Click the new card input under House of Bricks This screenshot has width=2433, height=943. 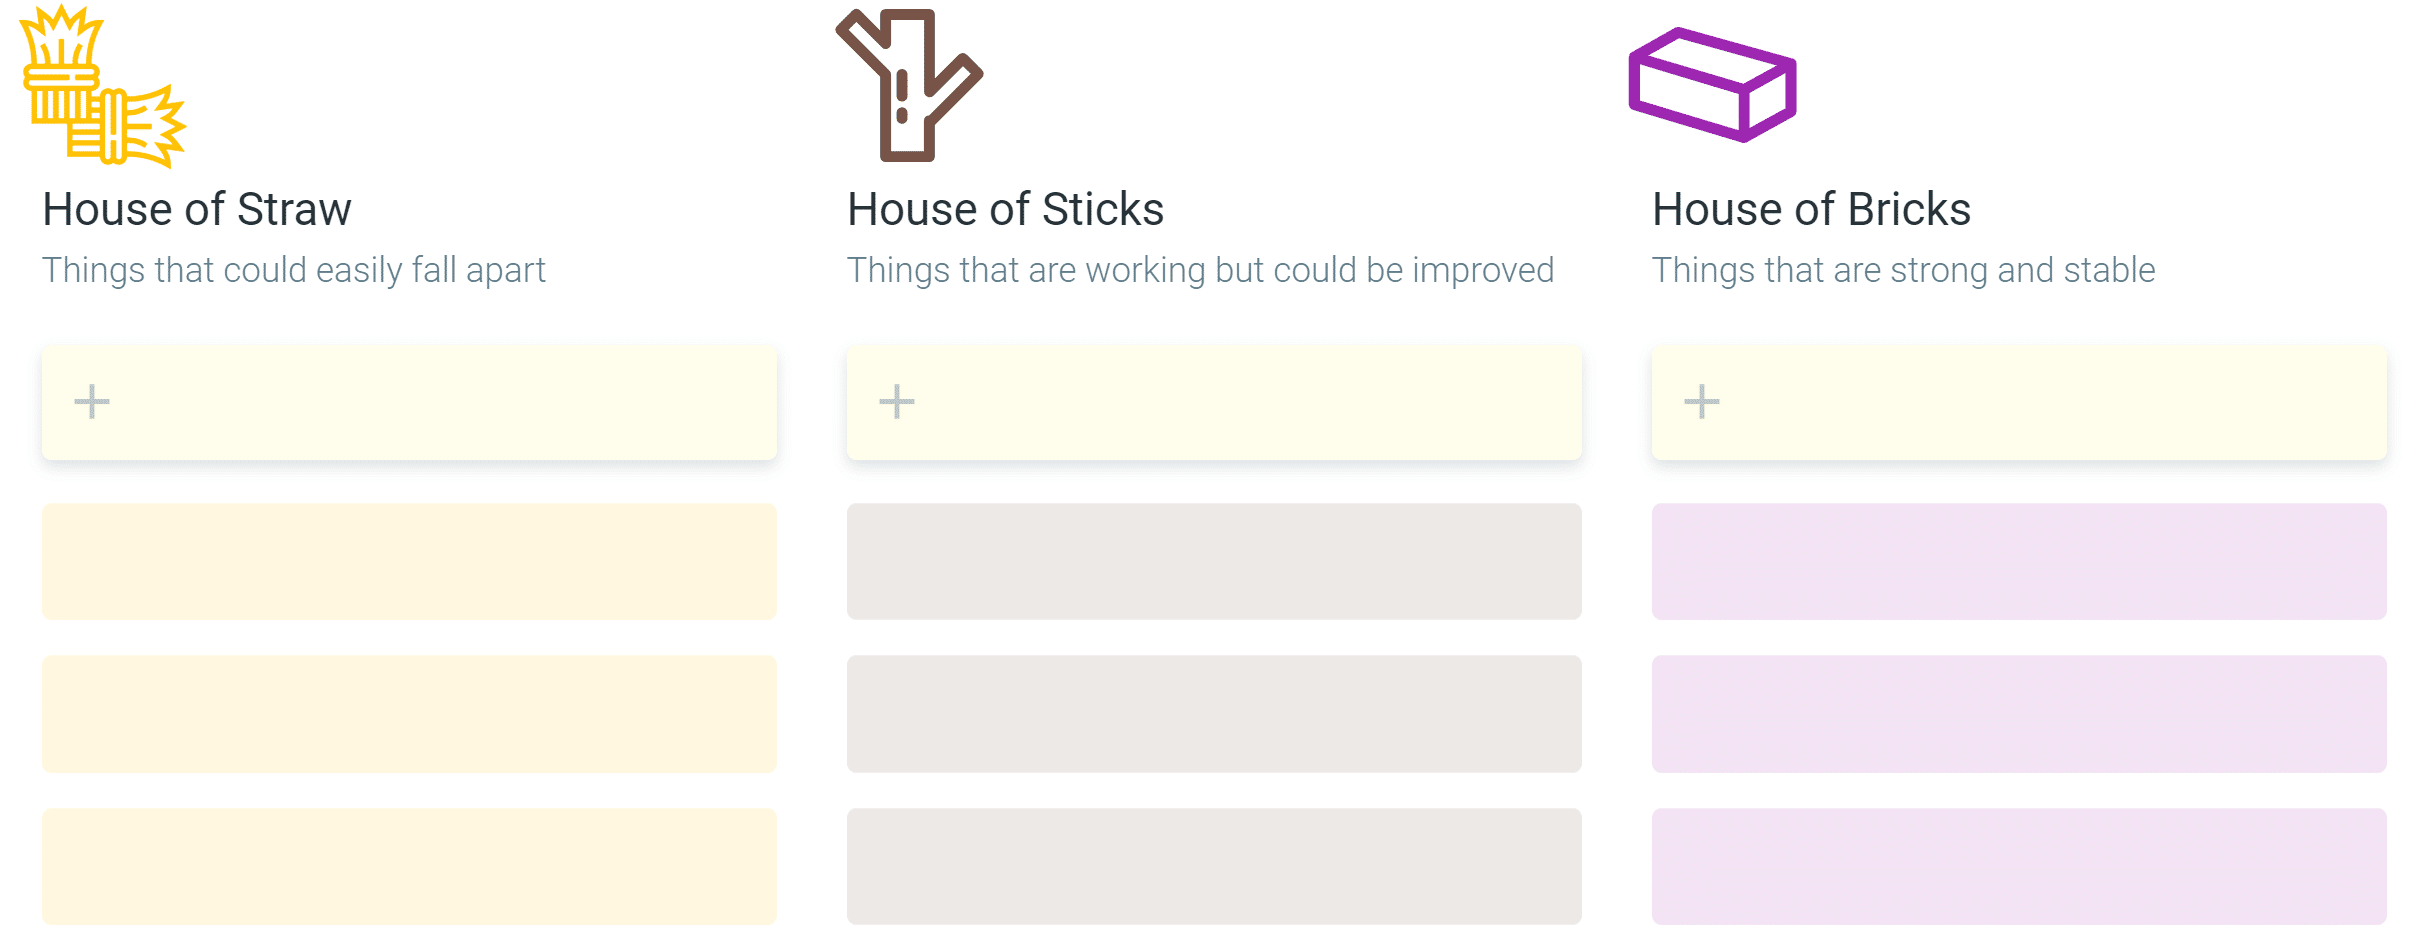point(2019,403)
